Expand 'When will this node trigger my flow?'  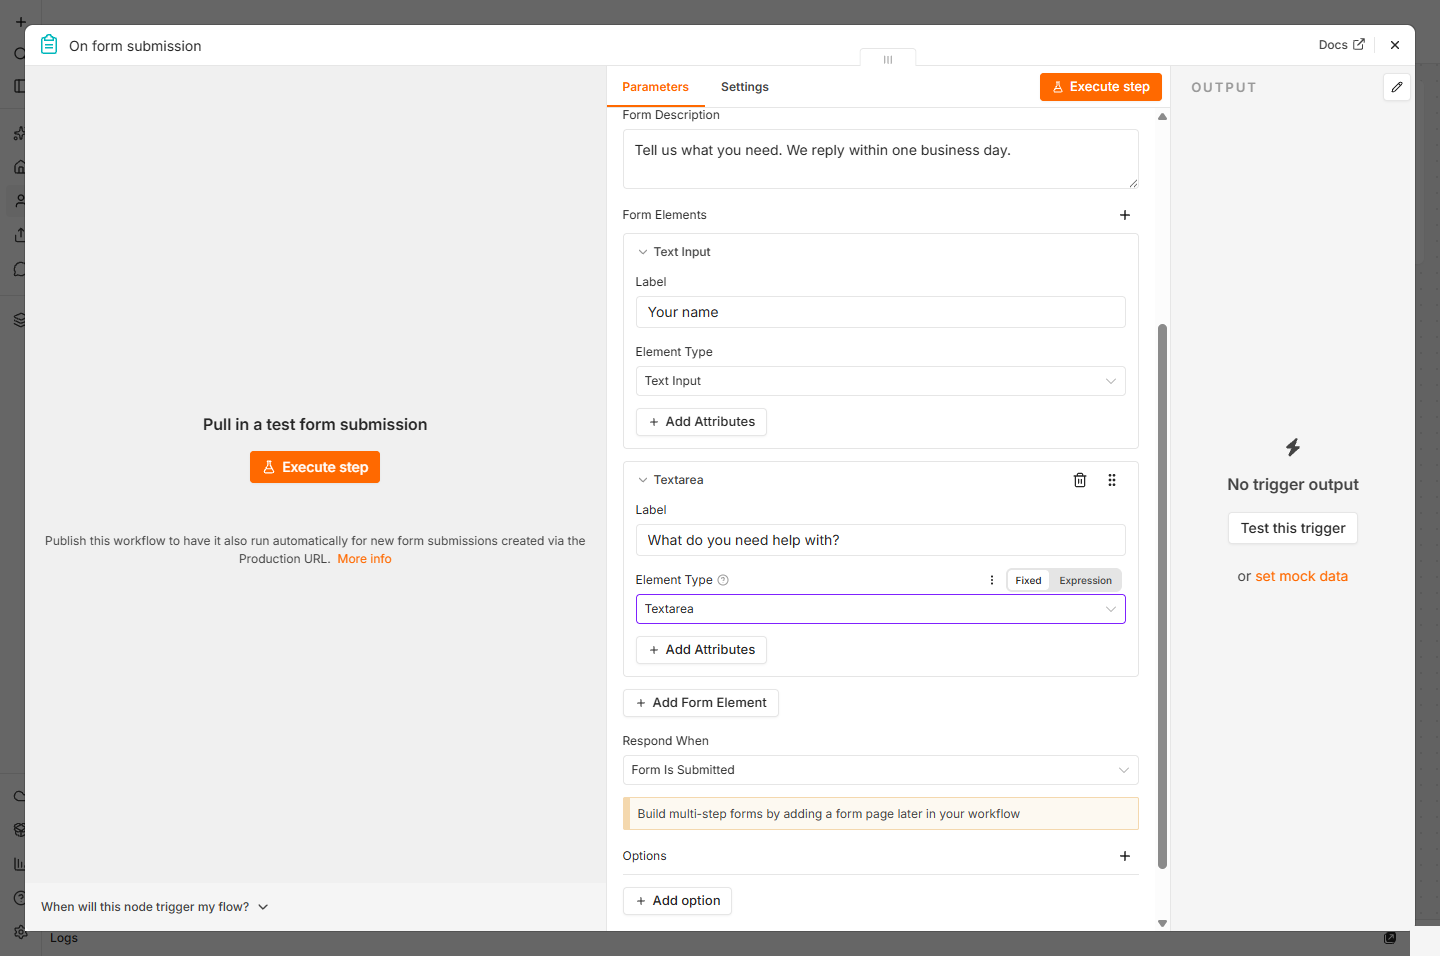tap(155, 907)
